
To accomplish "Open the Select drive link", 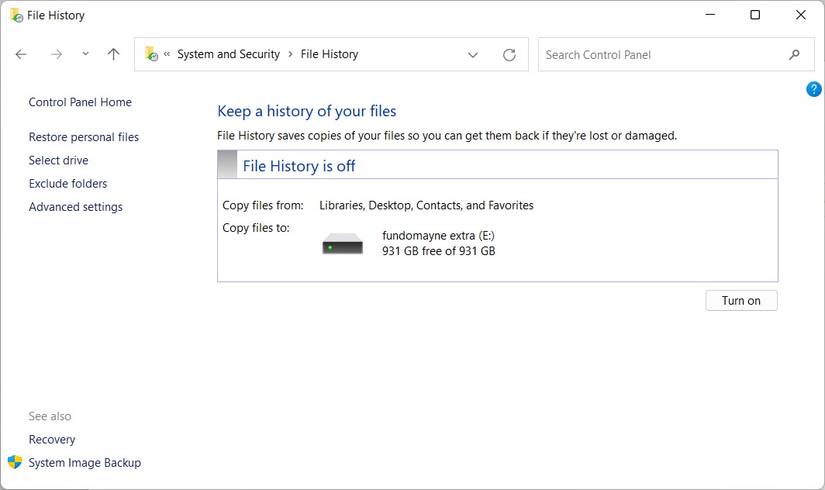I will 58,160.
